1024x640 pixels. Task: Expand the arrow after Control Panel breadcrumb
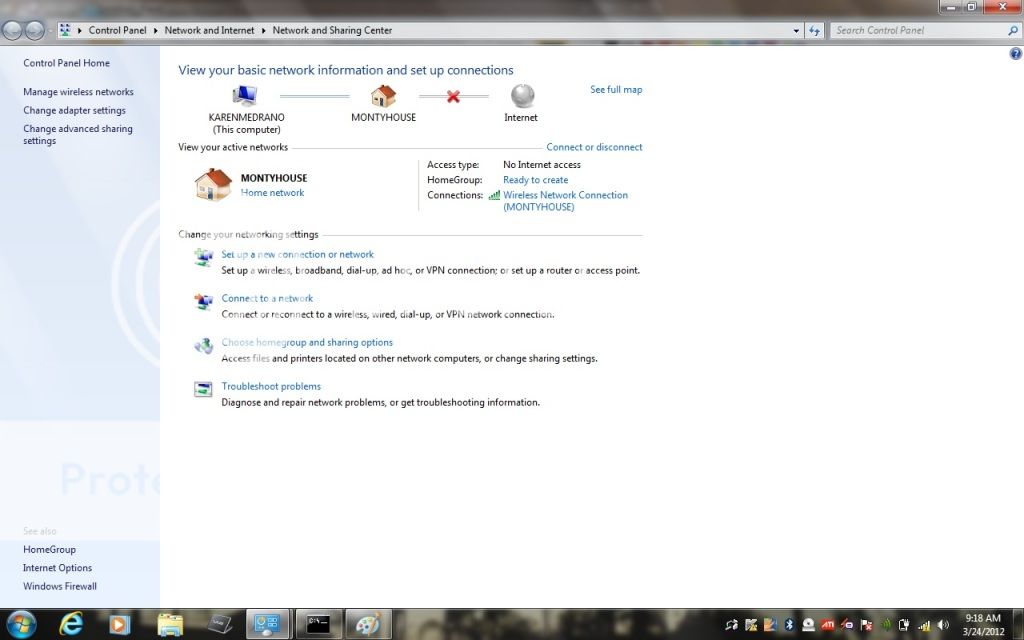click(156, 31)
